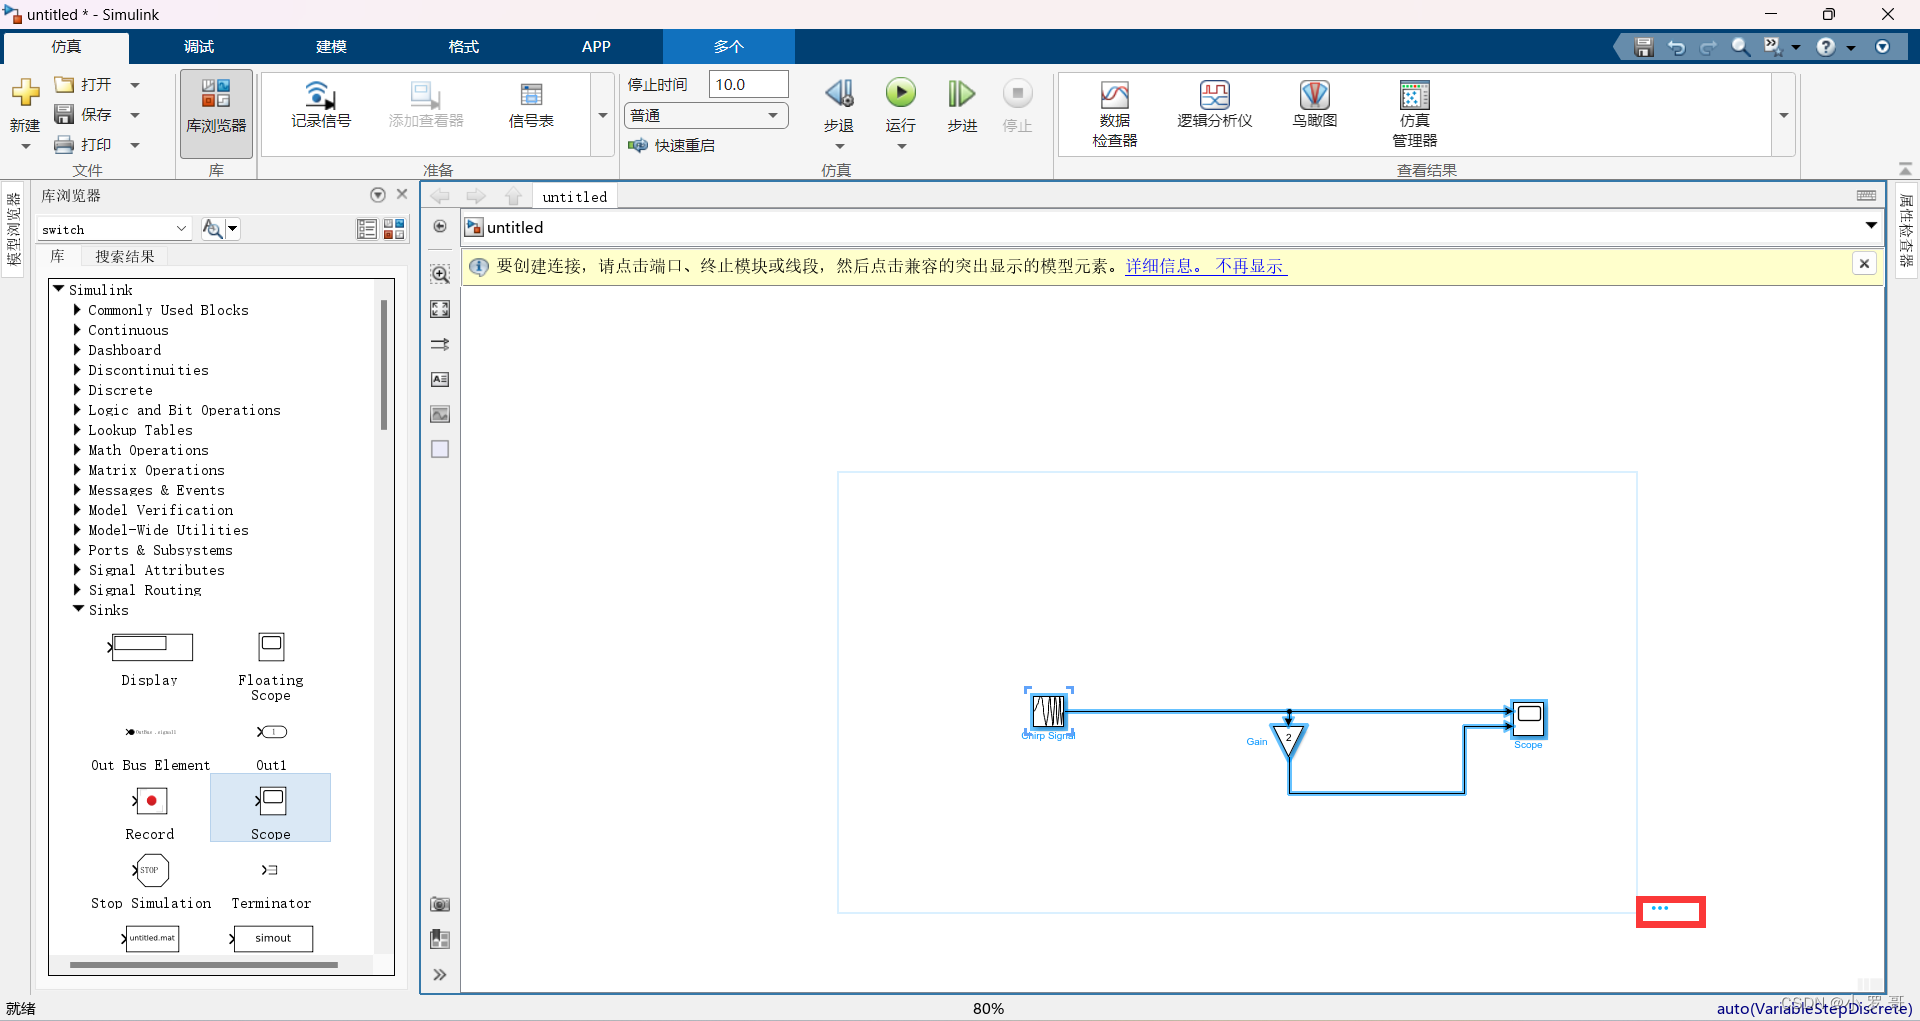
Task: Select Display block in Sinks library
Action: 150,660
